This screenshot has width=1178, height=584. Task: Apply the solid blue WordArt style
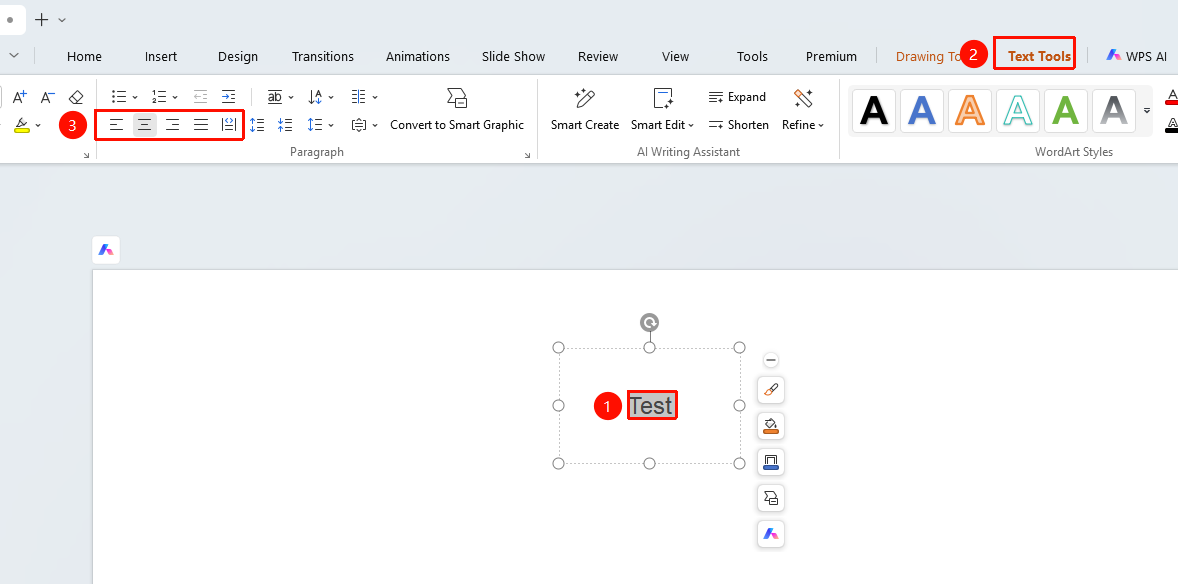(922, 111)
